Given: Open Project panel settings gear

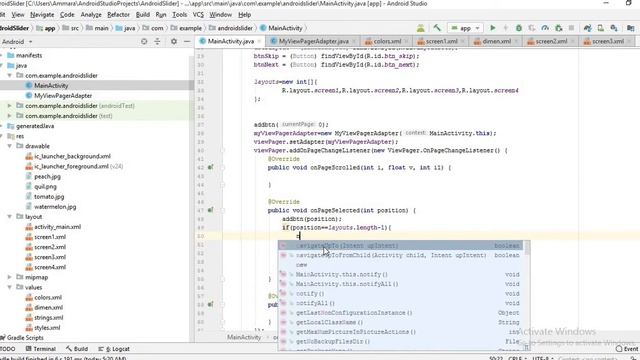Looking at the screenshot, I should tap(174, 41).
